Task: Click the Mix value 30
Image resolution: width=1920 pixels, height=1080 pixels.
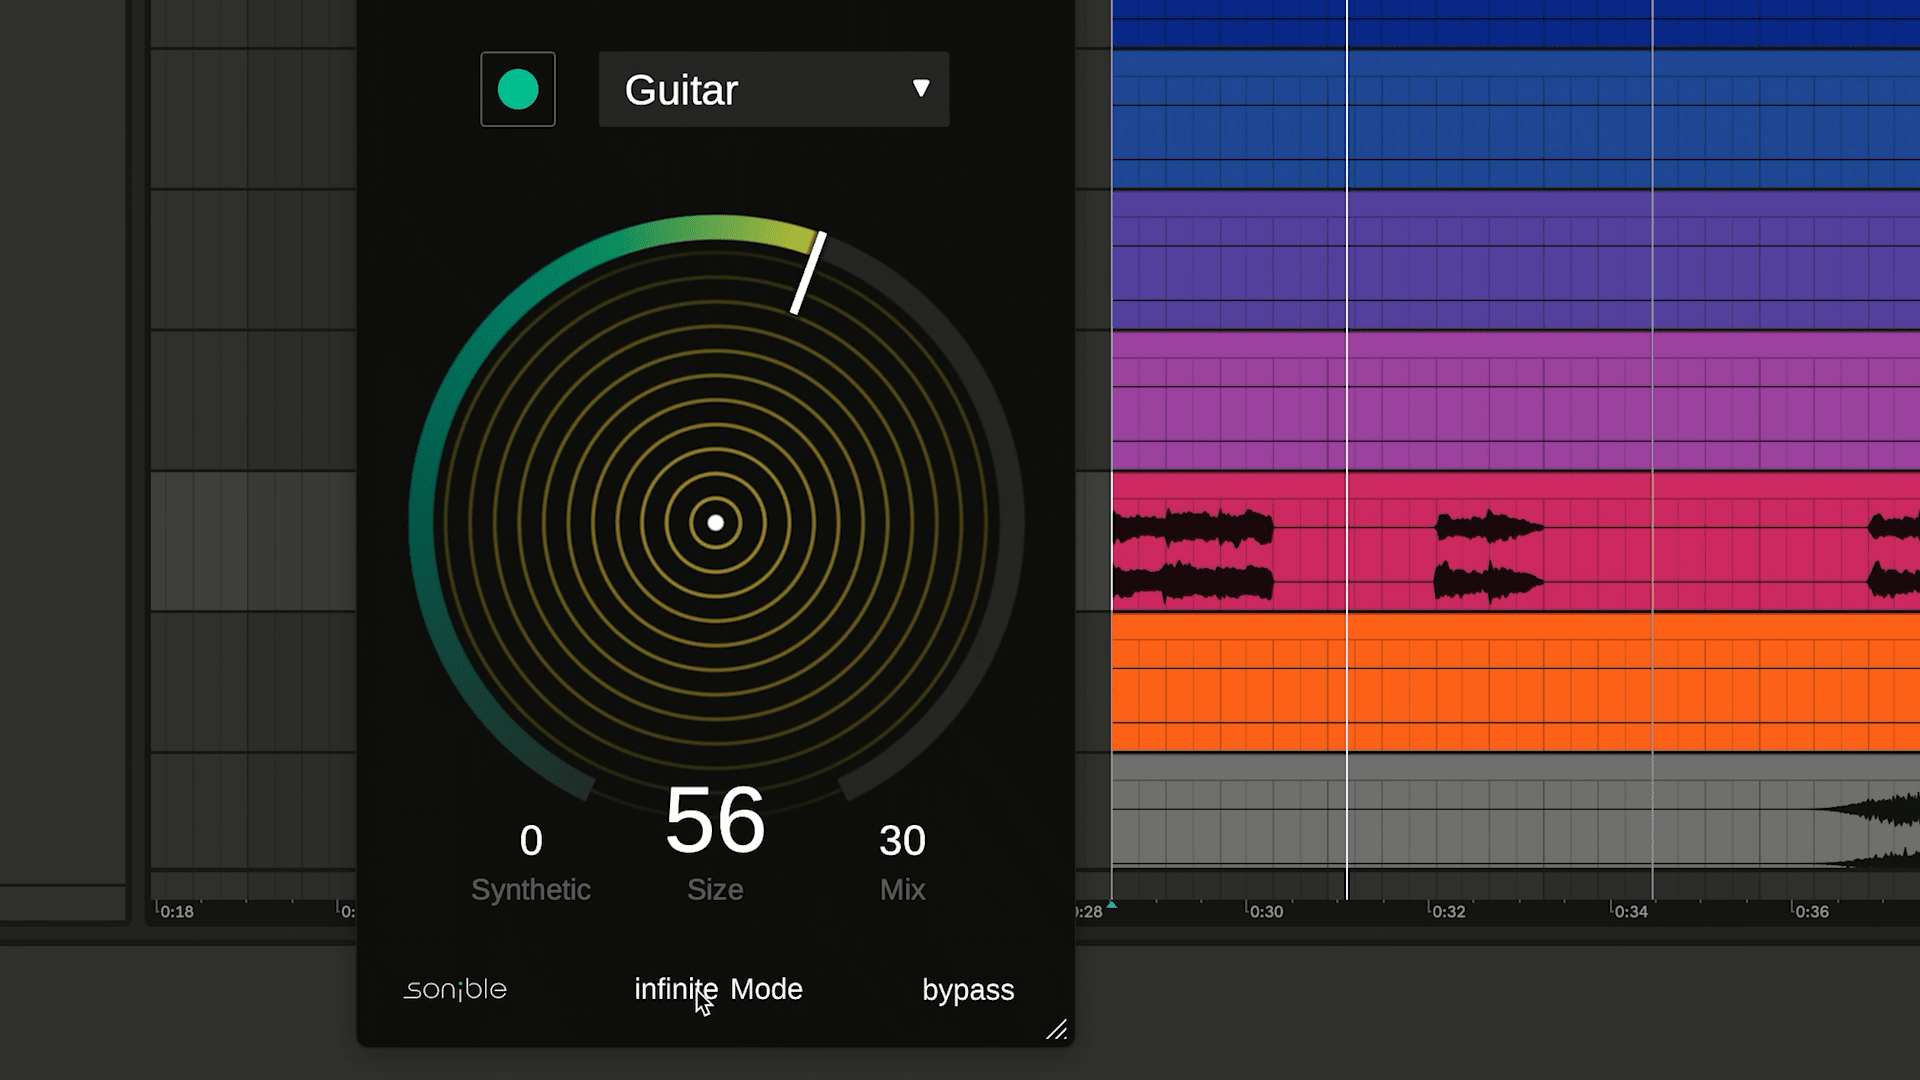Action: pos(902,841)
